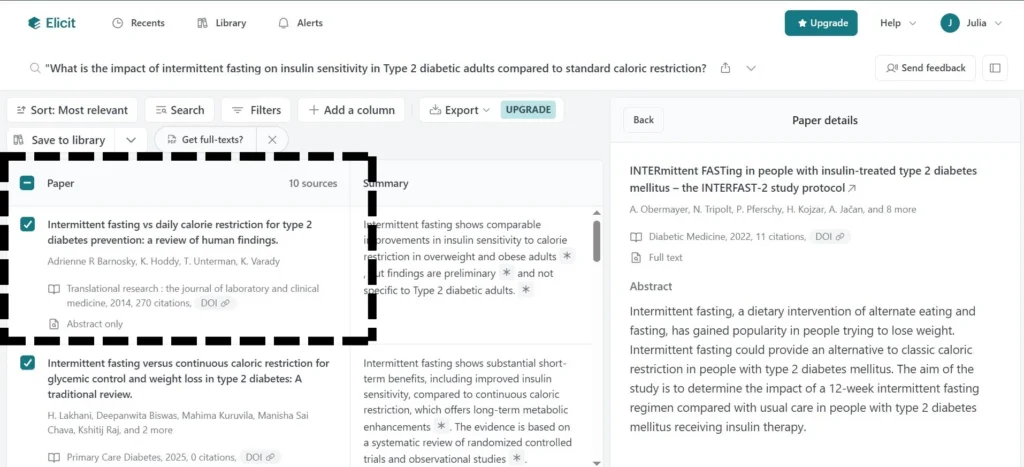Screen dimensions: 1024x467
Task: Click the Search within results button
Action: tap(180, 110)
